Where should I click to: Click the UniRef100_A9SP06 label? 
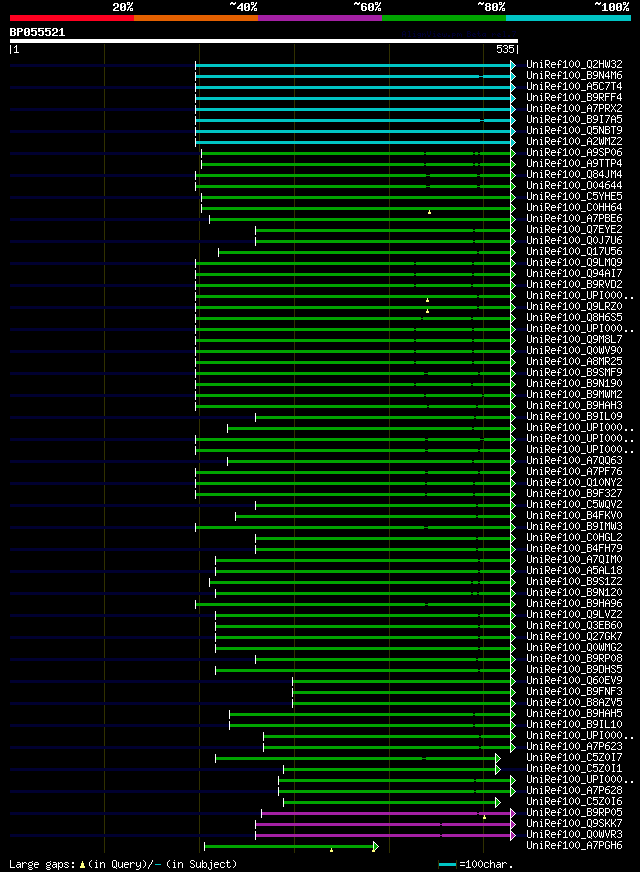coord(574,152)
